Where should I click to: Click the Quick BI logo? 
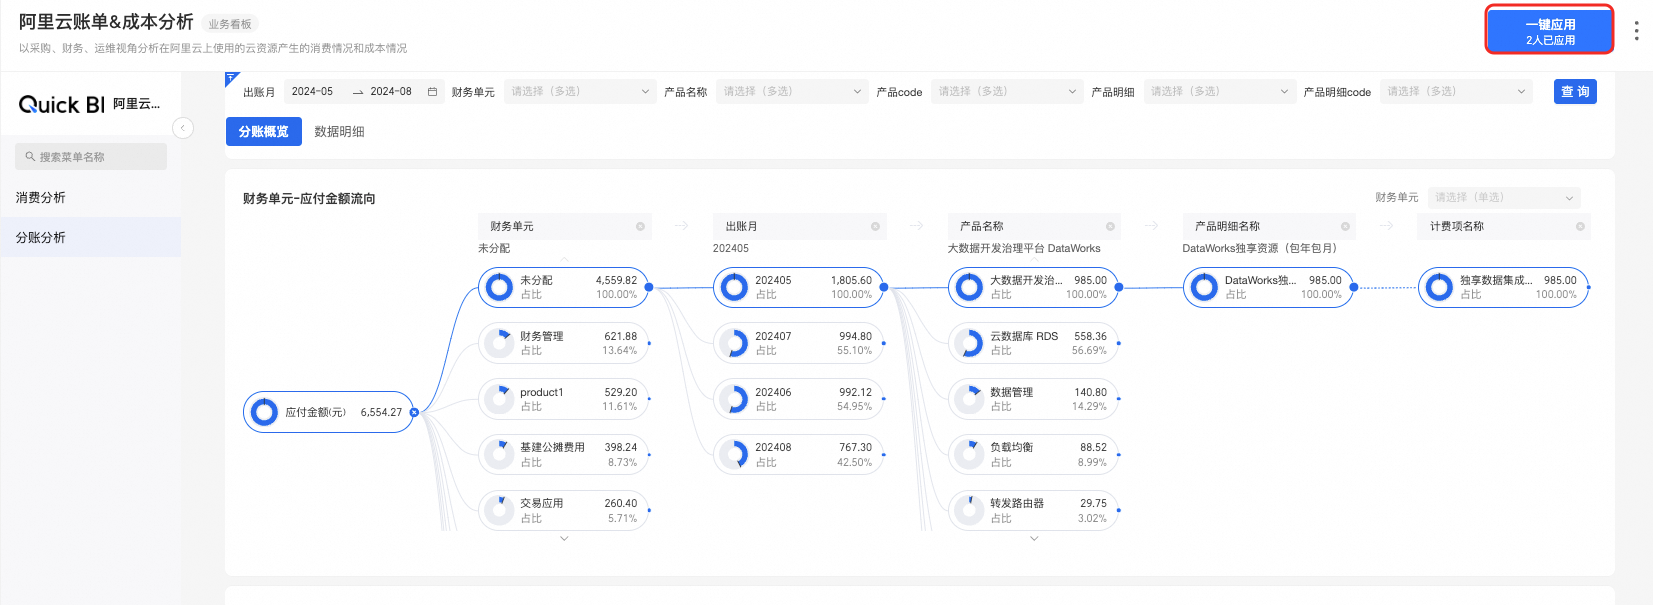(x=61, y=104)
